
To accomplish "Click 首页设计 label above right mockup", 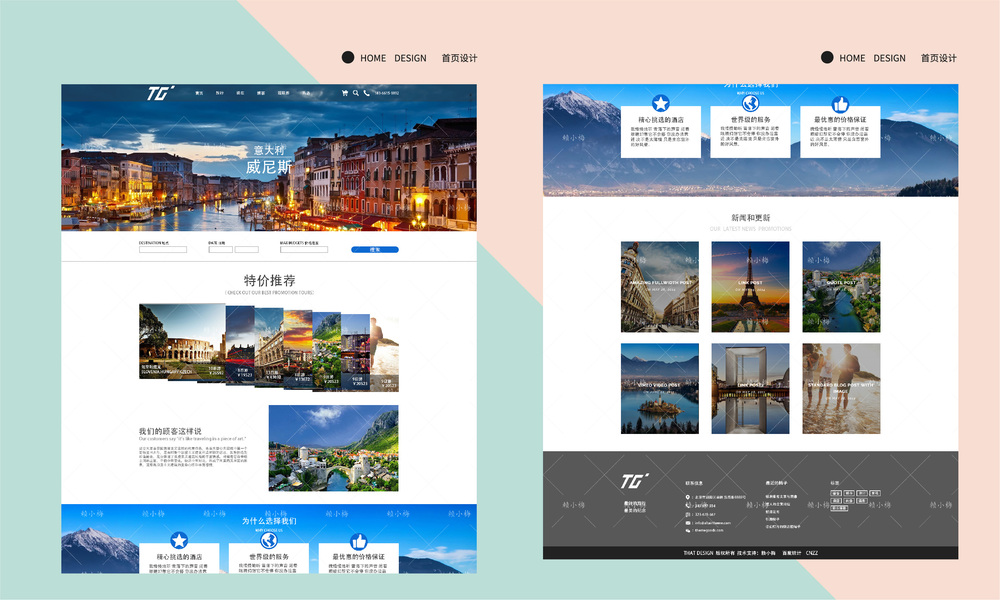I will [939, 58].
